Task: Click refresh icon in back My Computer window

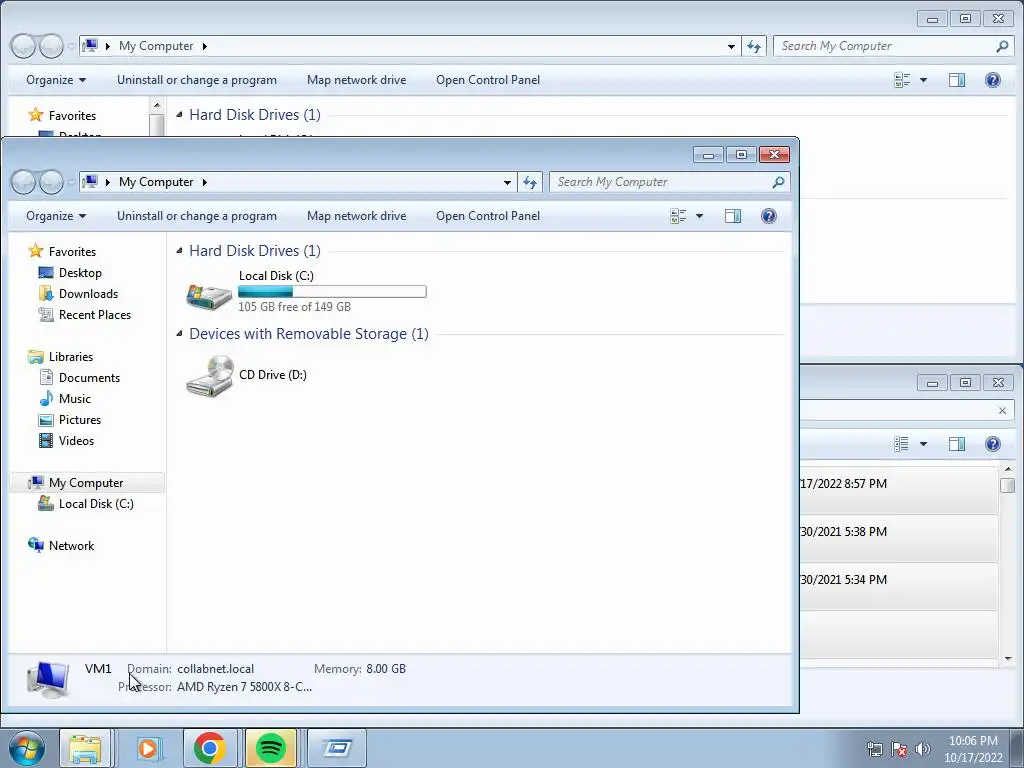Action: click(754, 46)
